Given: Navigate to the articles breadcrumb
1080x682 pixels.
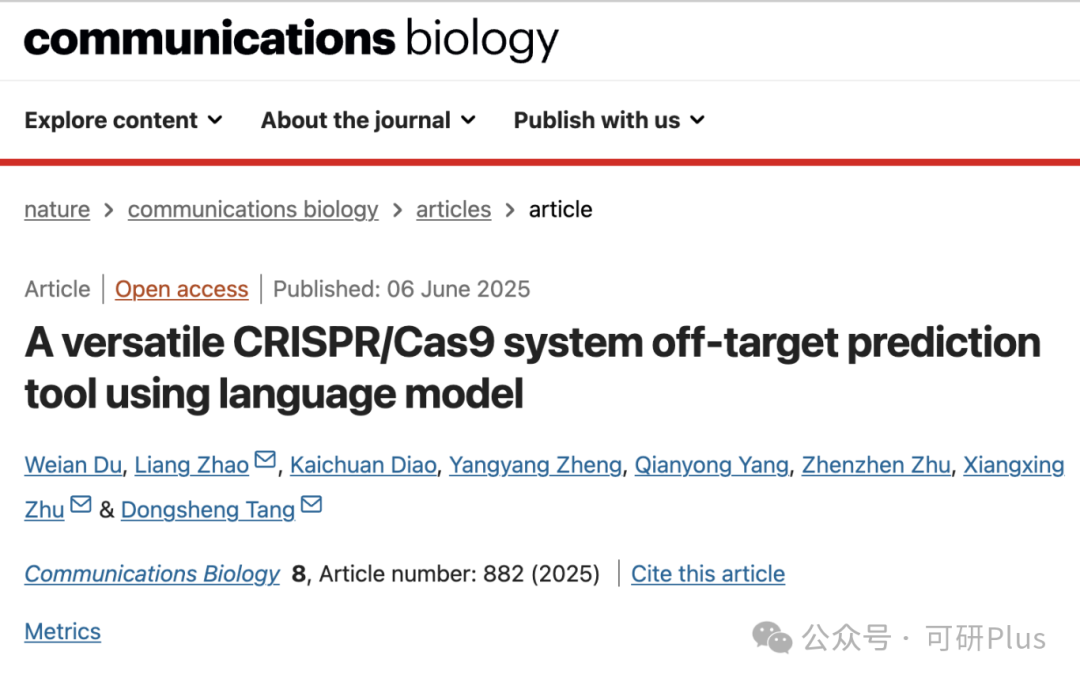Looking at the screenshot, I should click(453, 209).
